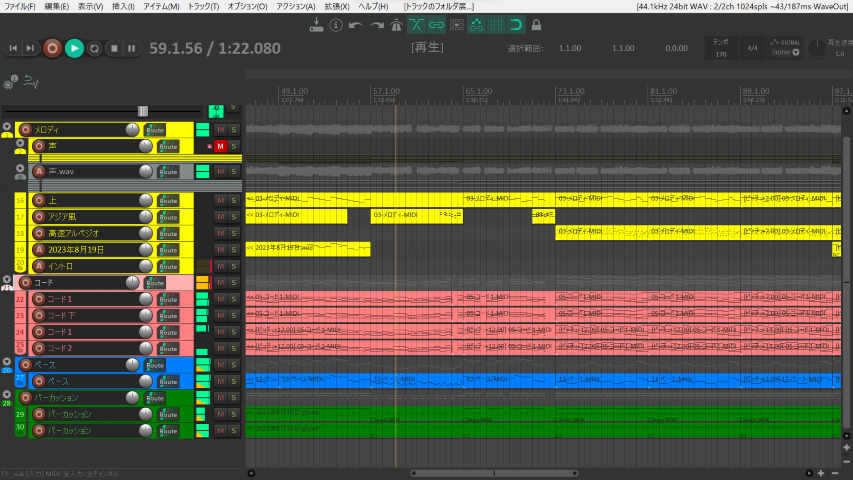Click the transport pause button
This screenshot has height=480, width=853.
click(132, 48)
